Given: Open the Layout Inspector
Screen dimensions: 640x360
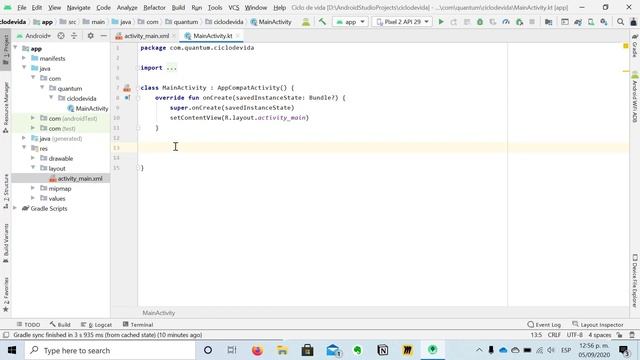Looking at the screenshot, I should pos(598,324).
